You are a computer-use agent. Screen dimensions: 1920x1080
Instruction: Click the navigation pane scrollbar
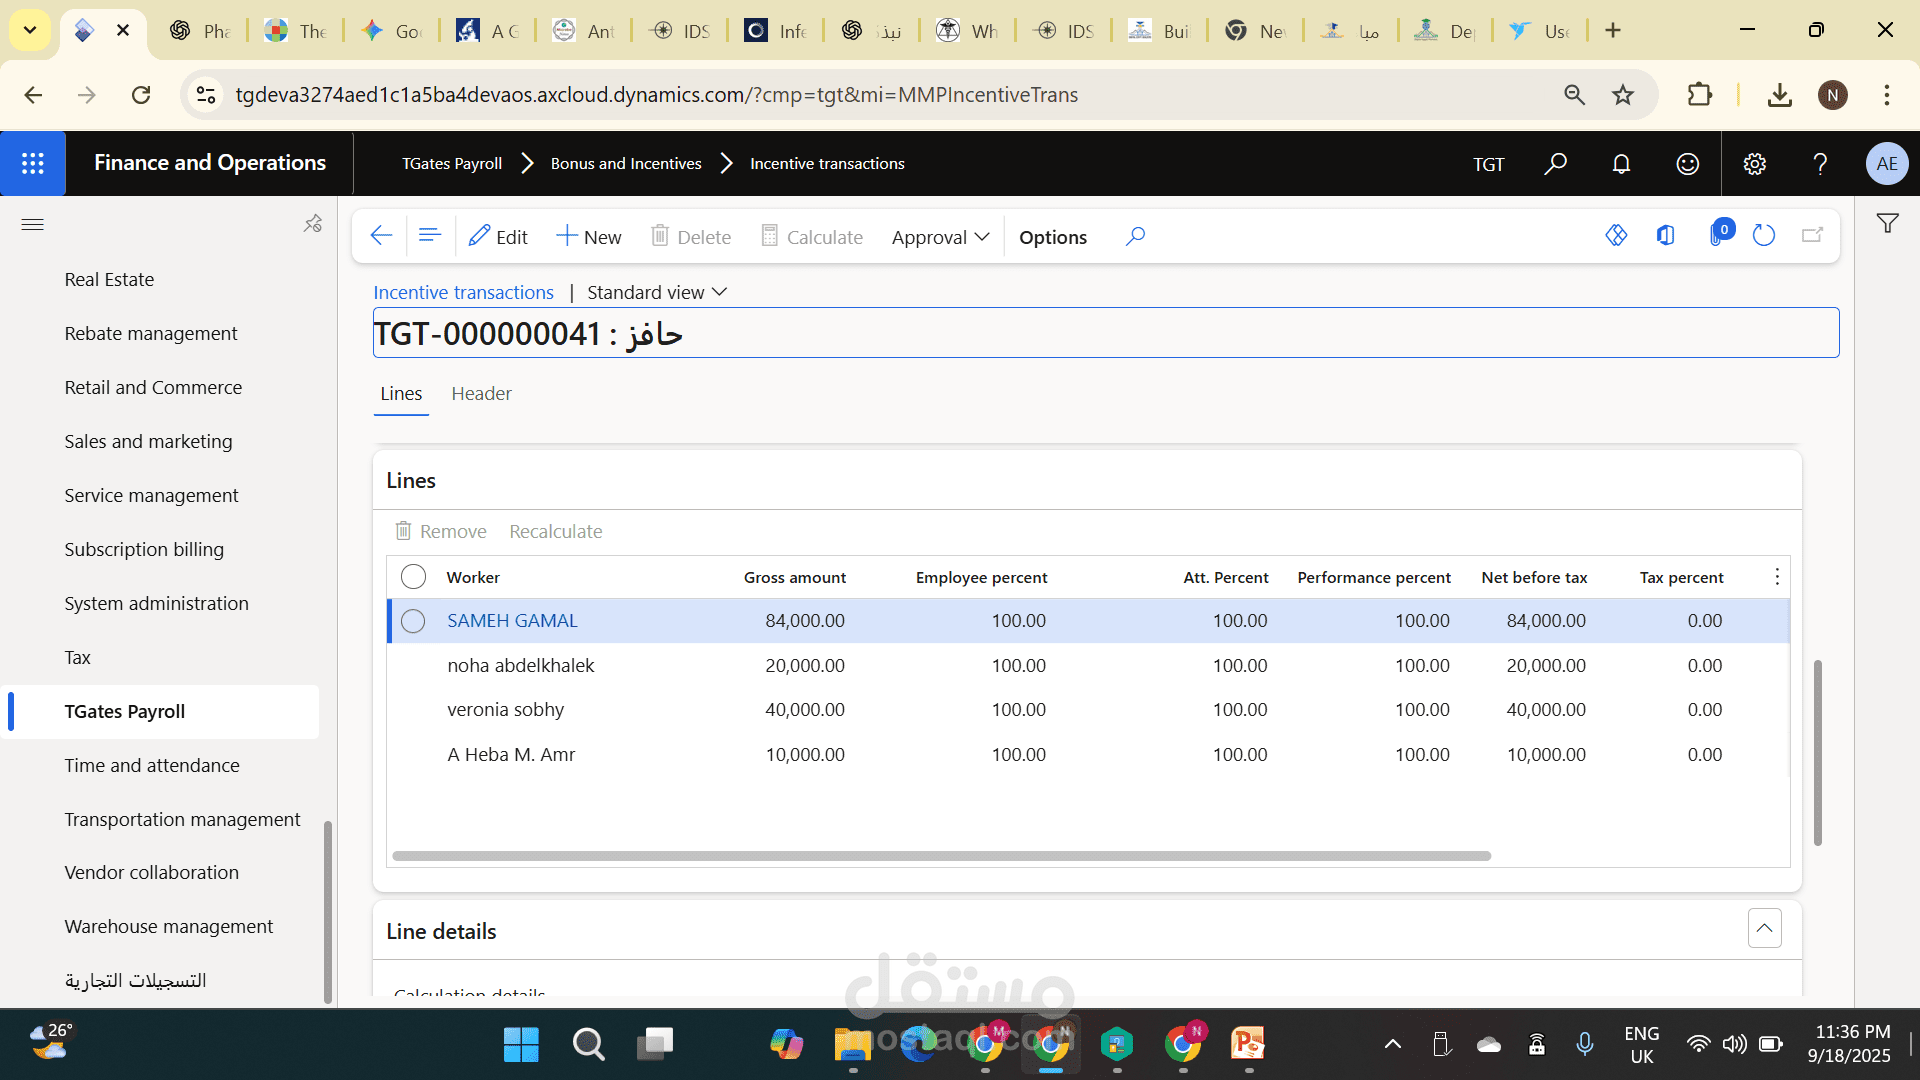[x=328, y=910]
